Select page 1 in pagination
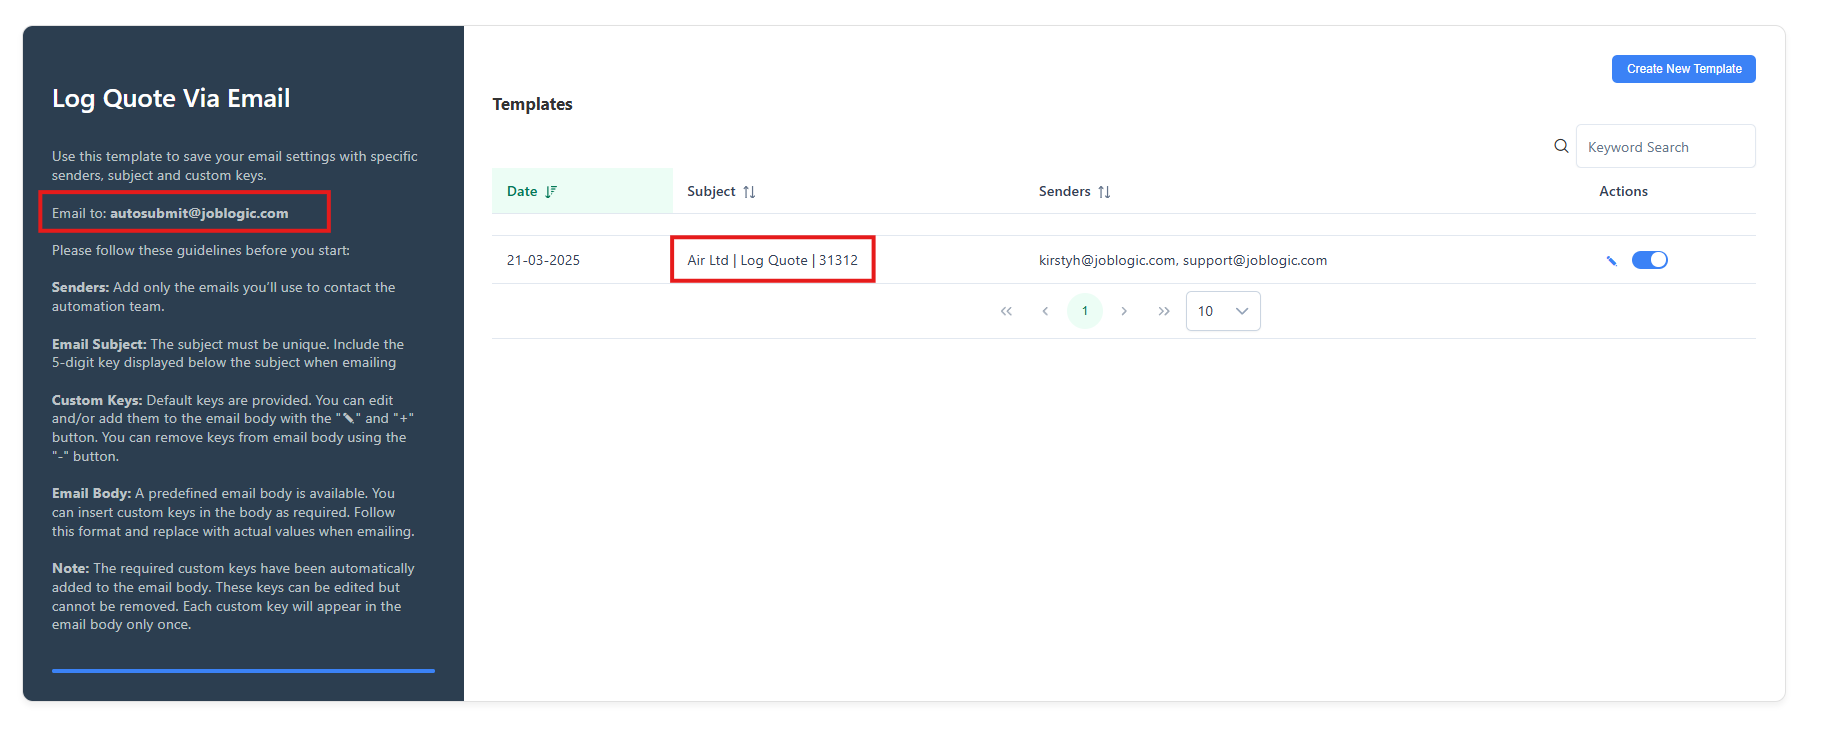 [1085, 311]
